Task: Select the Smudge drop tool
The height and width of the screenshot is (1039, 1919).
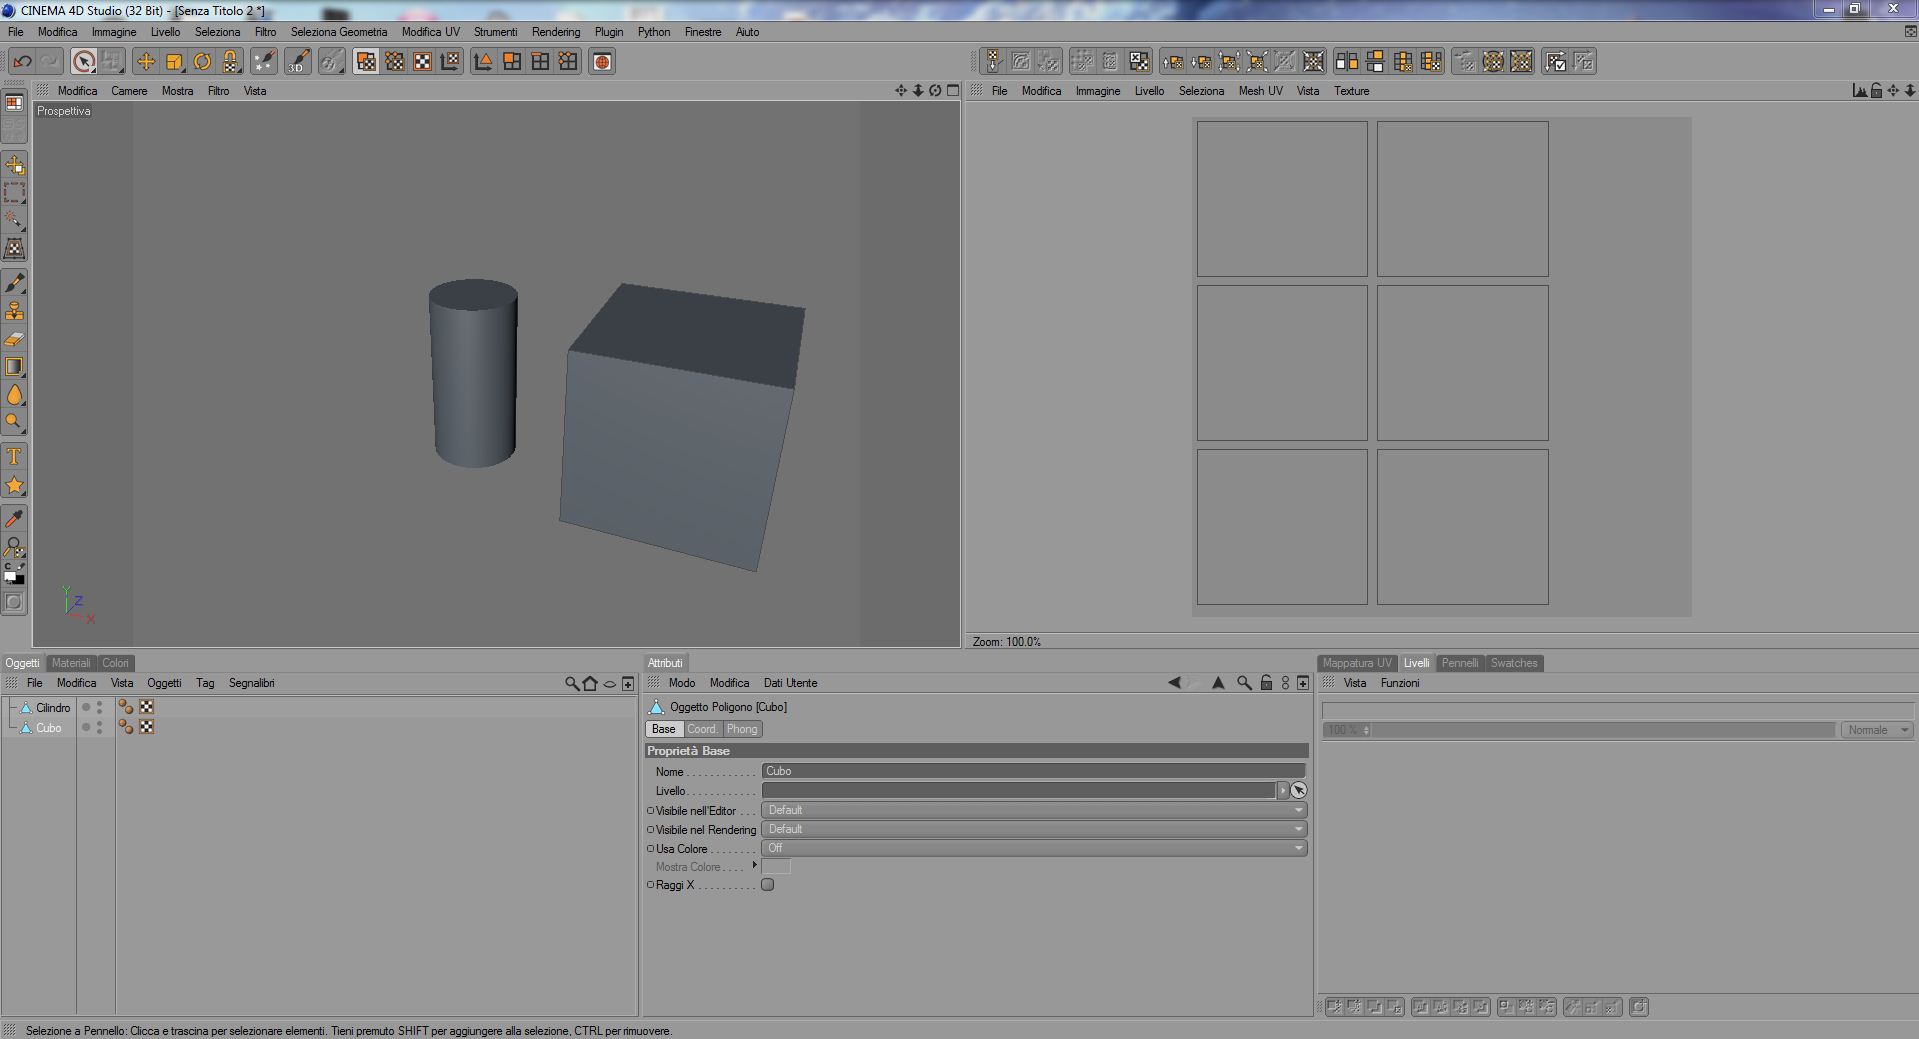Action: click(x=15, y=395)
